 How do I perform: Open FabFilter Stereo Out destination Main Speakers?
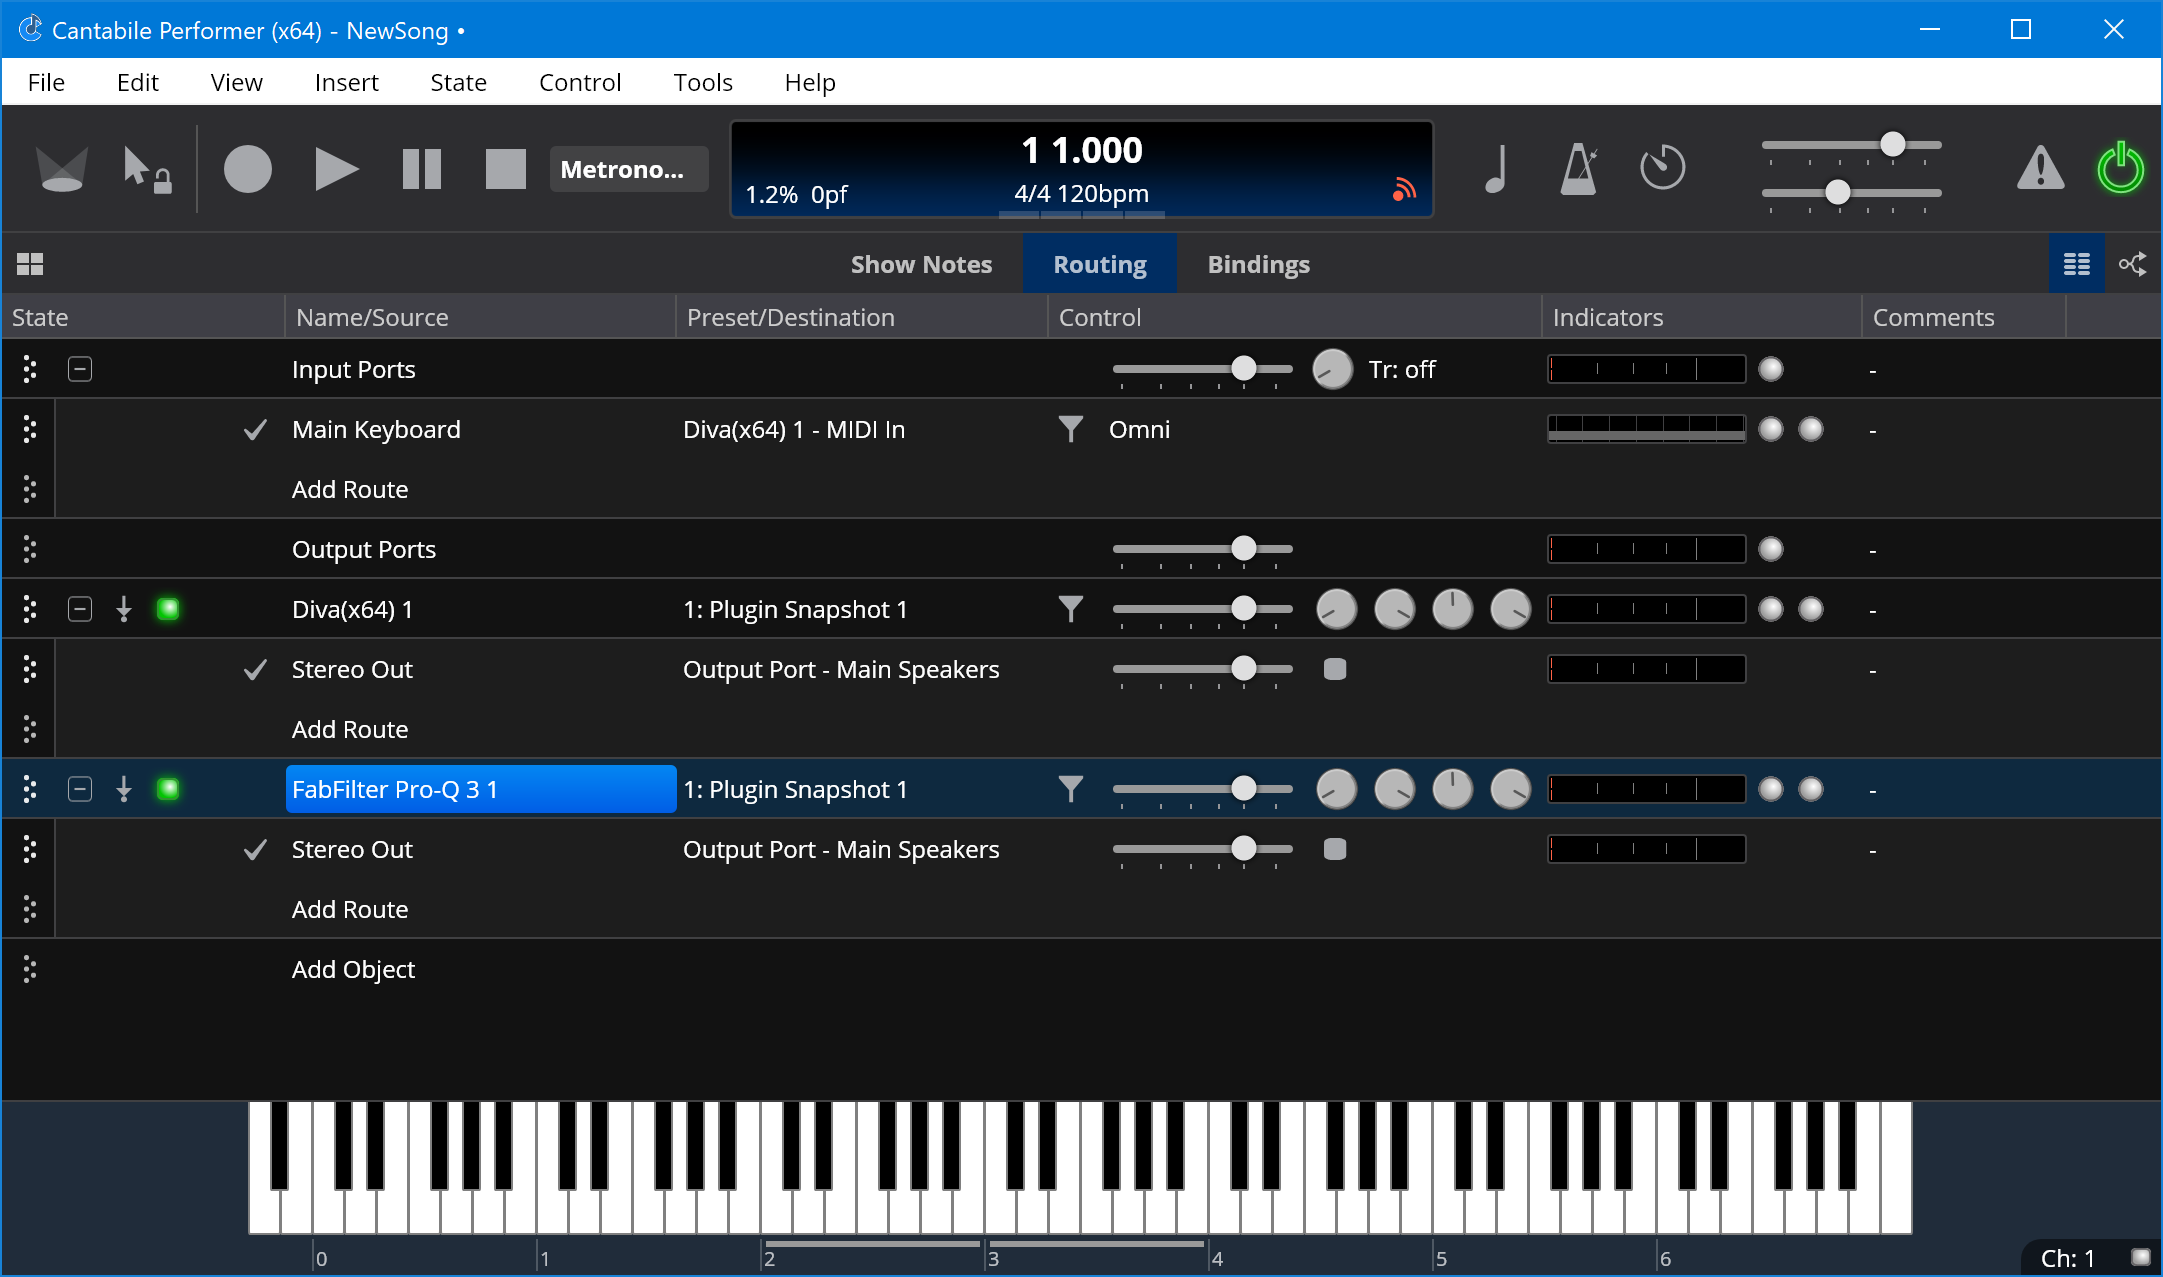pos(841,849)
